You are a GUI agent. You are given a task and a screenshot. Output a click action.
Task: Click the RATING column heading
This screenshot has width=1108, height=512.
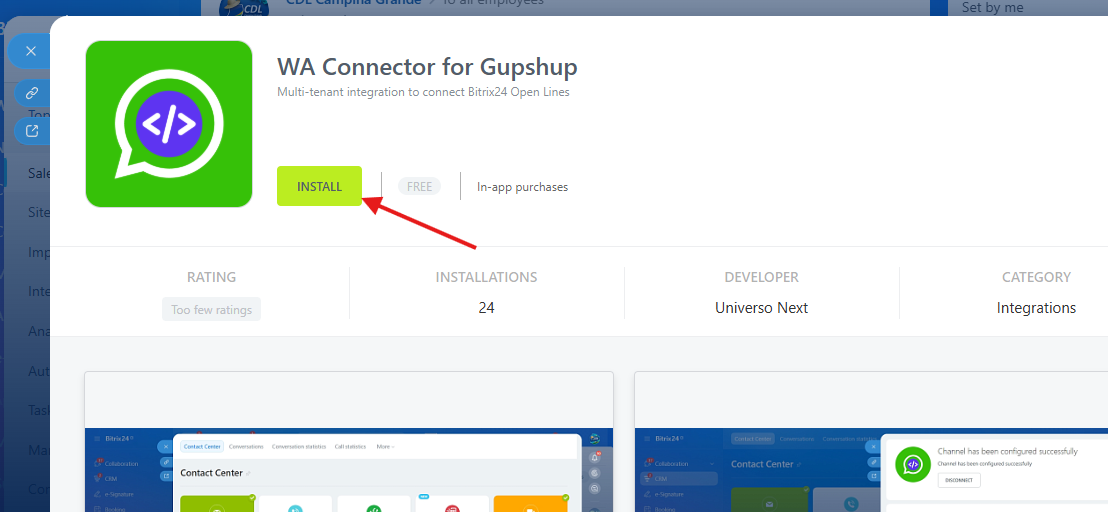[211, 278]
